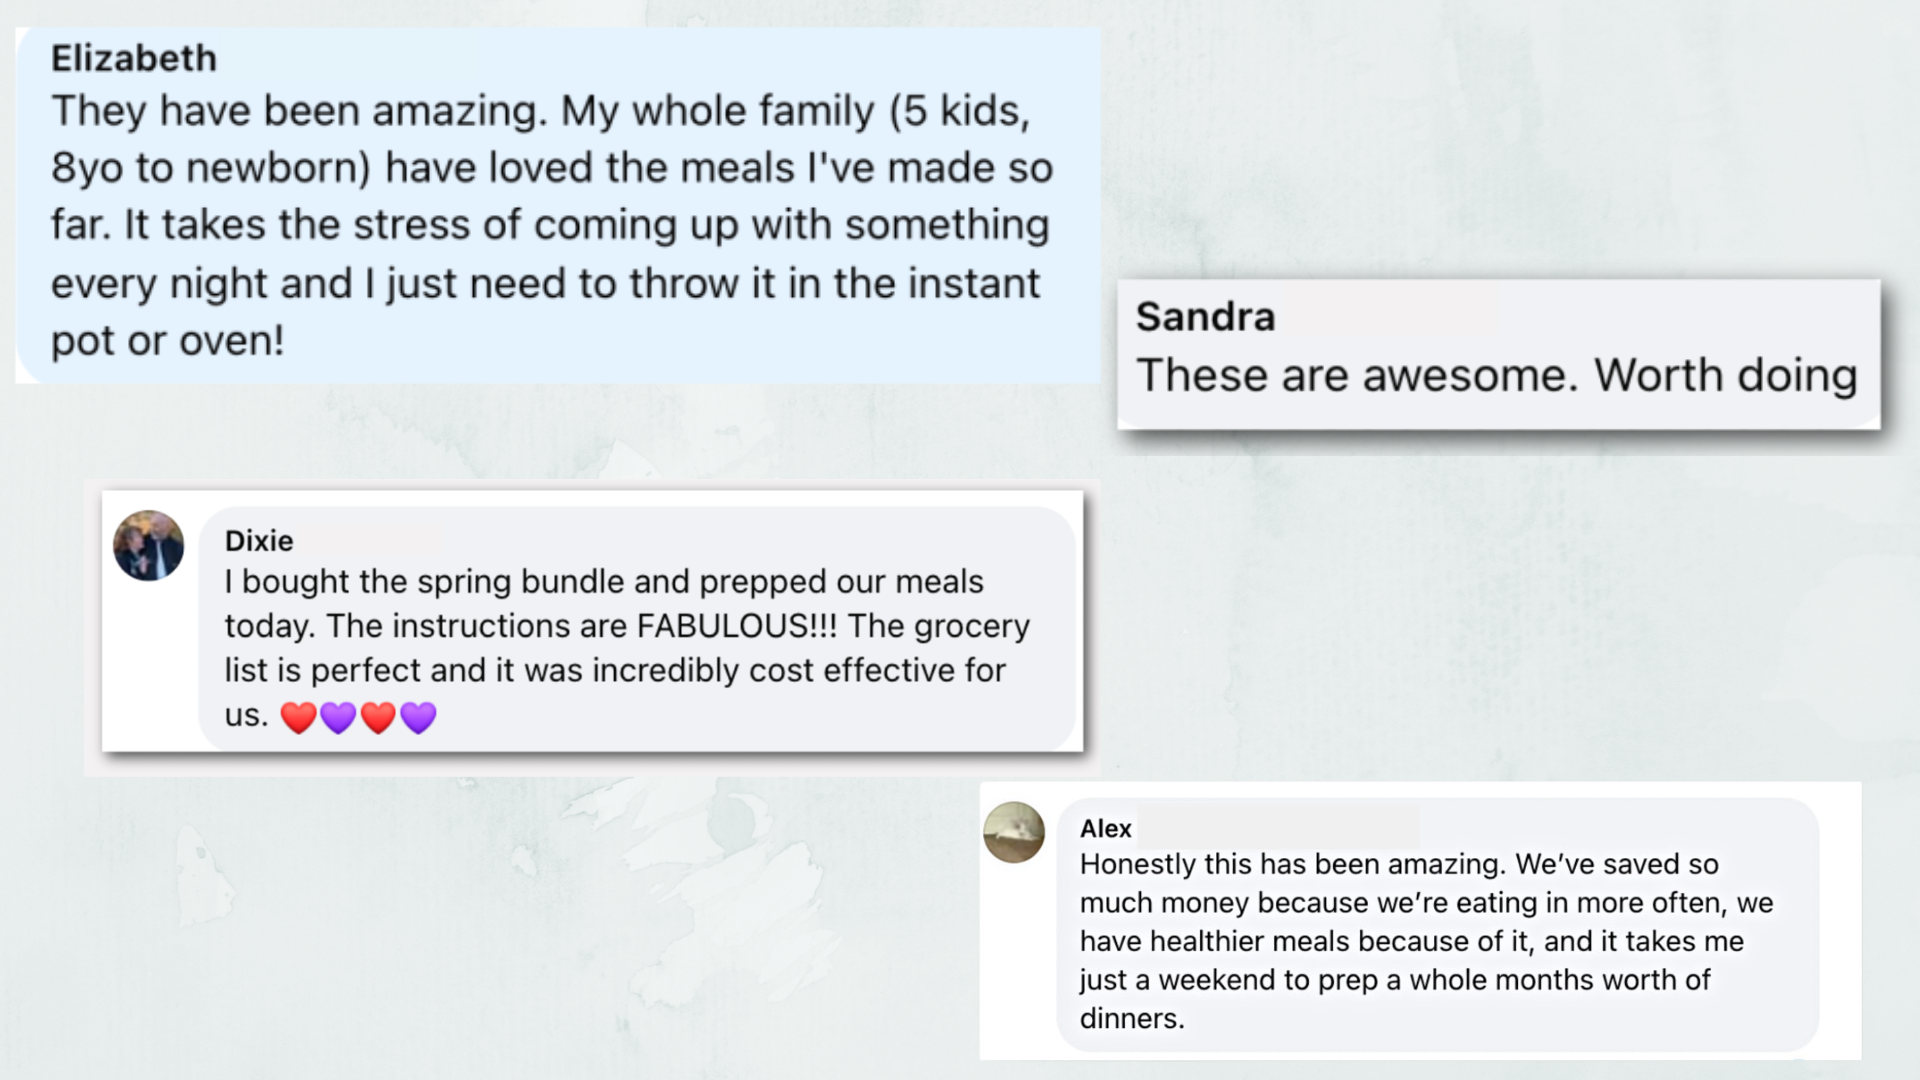Click the blurred surname beside Alex
This screenshot has width=1920, height=1080.
1278,829
